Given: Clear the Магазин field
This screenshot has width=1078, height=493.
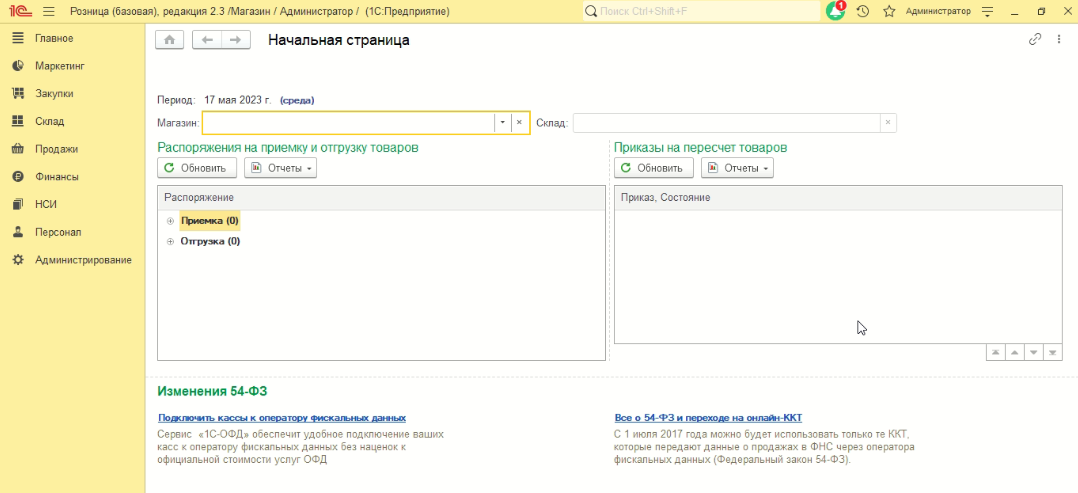Looking at the screenshot, I should click(x=520, y=122).
